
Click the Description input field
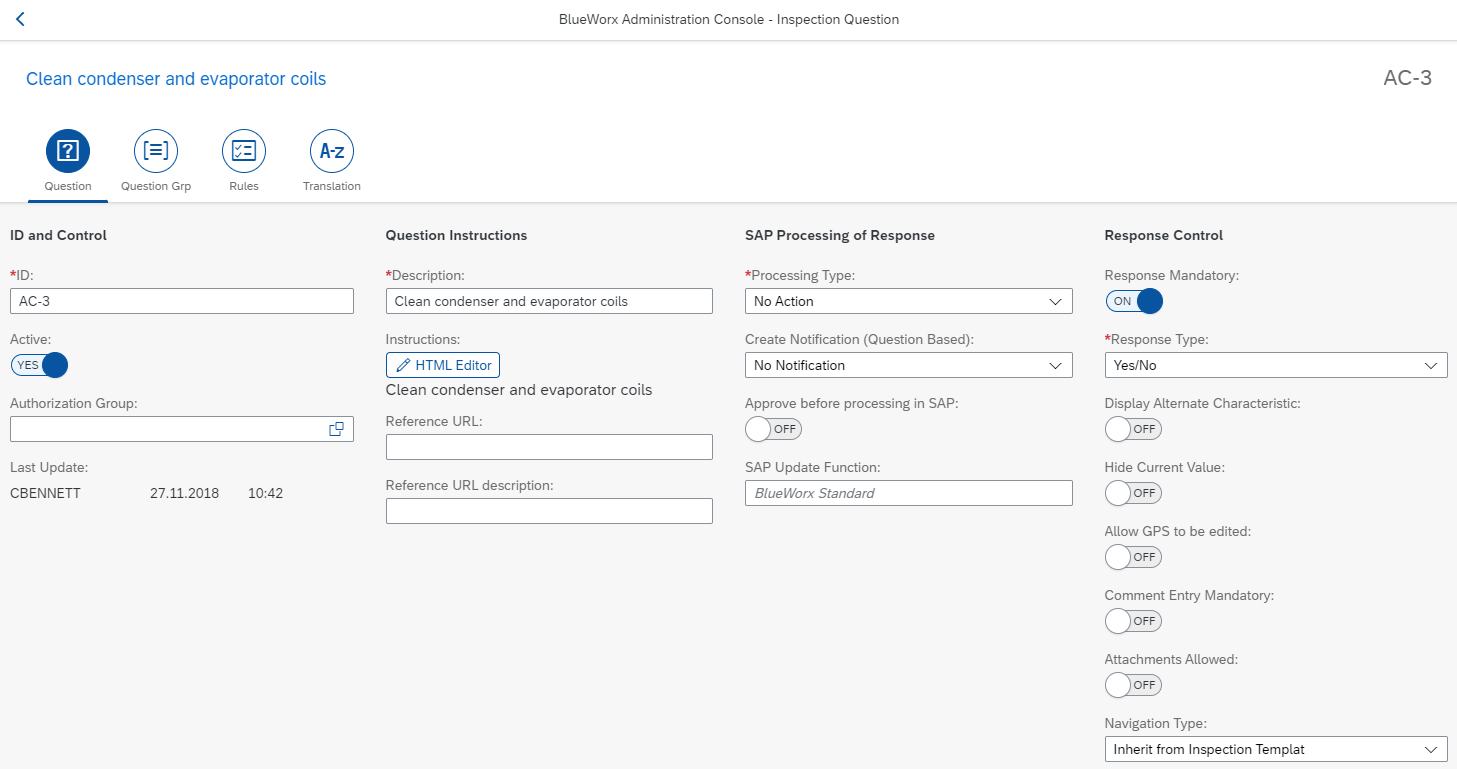click(x=549, y=301)
